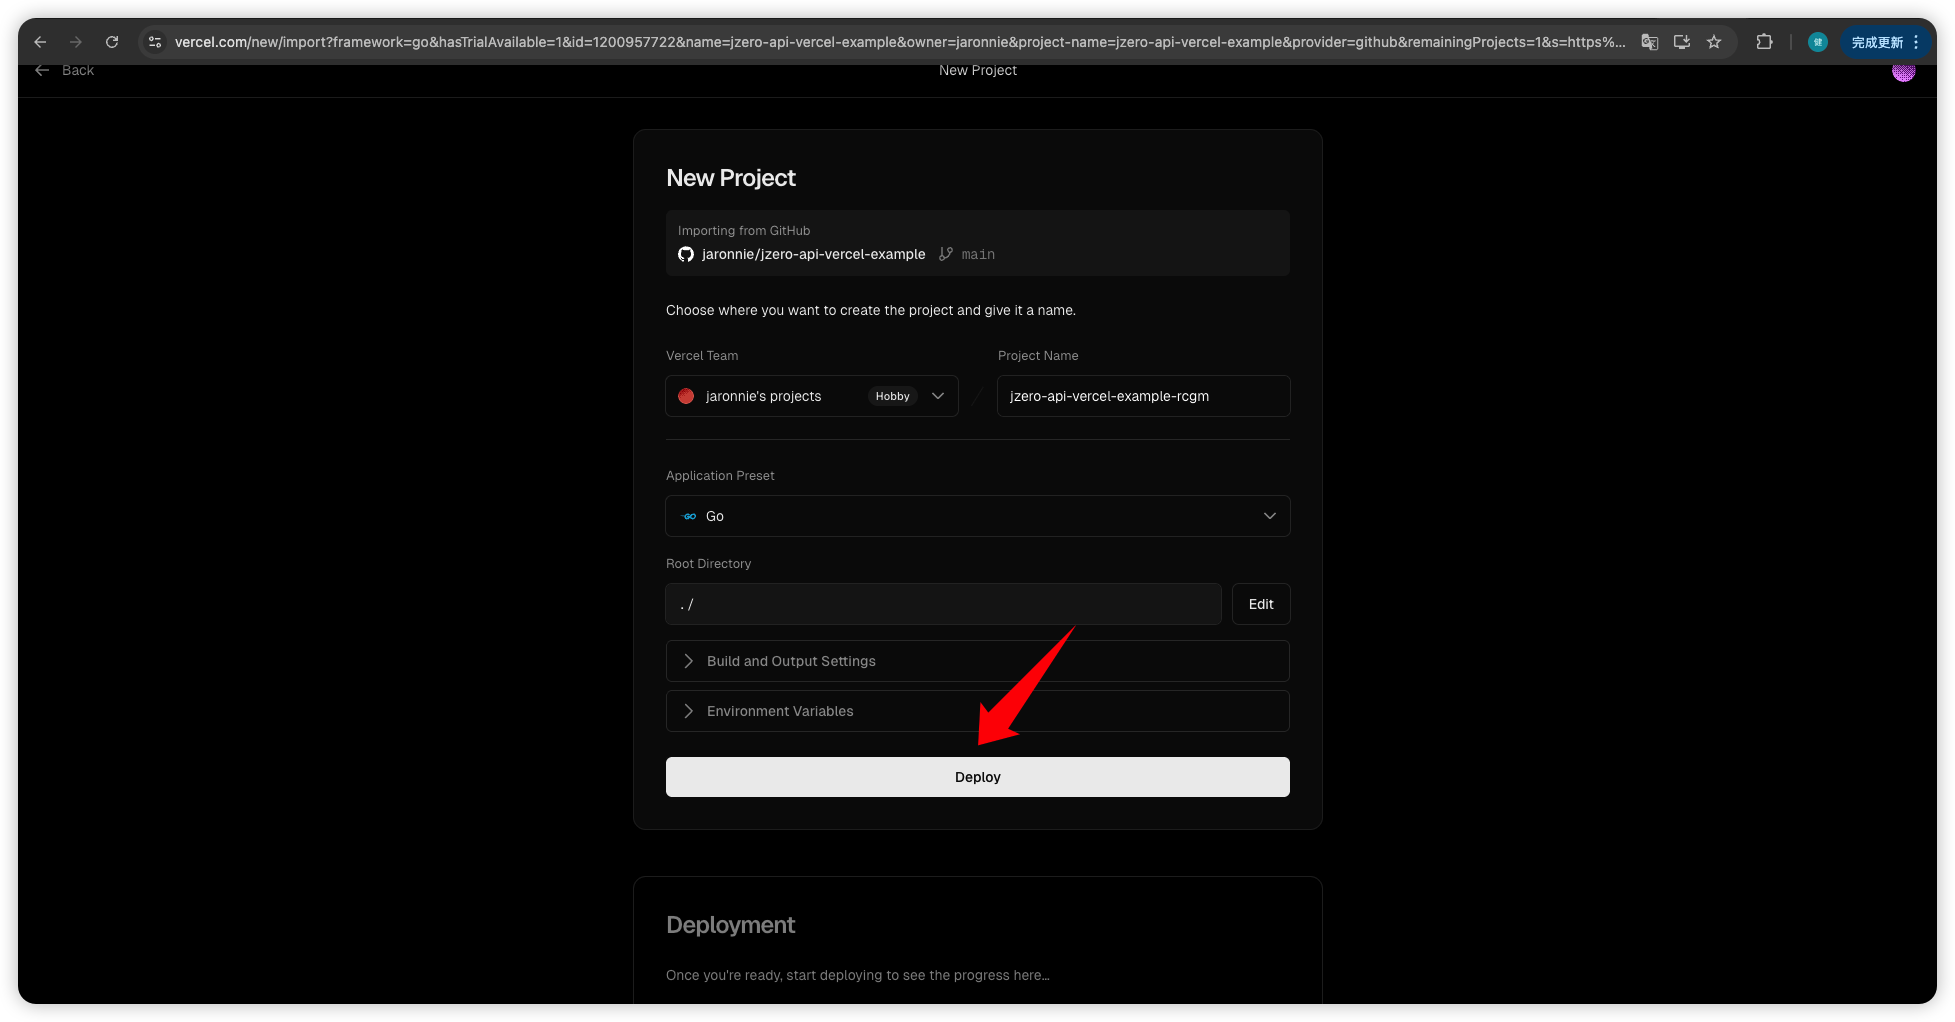
Task: Open the translate page icon
Action: tap(1650, 42)
